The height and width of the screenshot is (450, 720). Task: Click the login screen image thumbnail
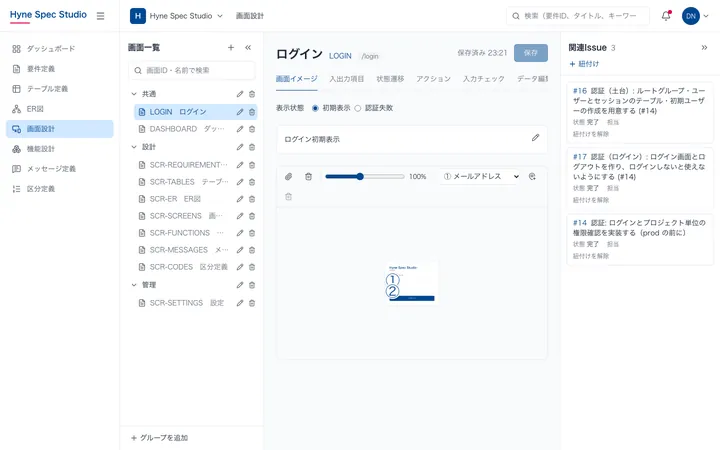coord(411,283)
